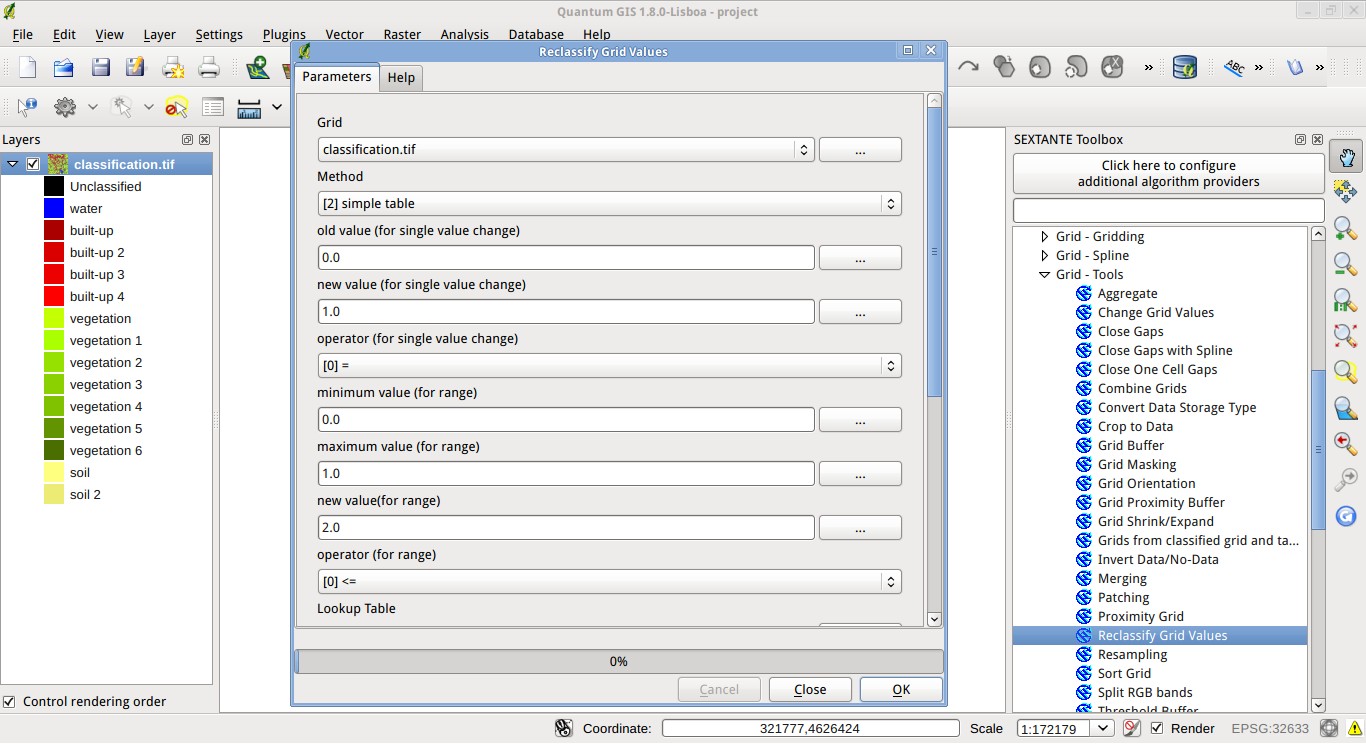Open the Raster menu
This screenshot has width=1366, height=744.
(402, 34)
